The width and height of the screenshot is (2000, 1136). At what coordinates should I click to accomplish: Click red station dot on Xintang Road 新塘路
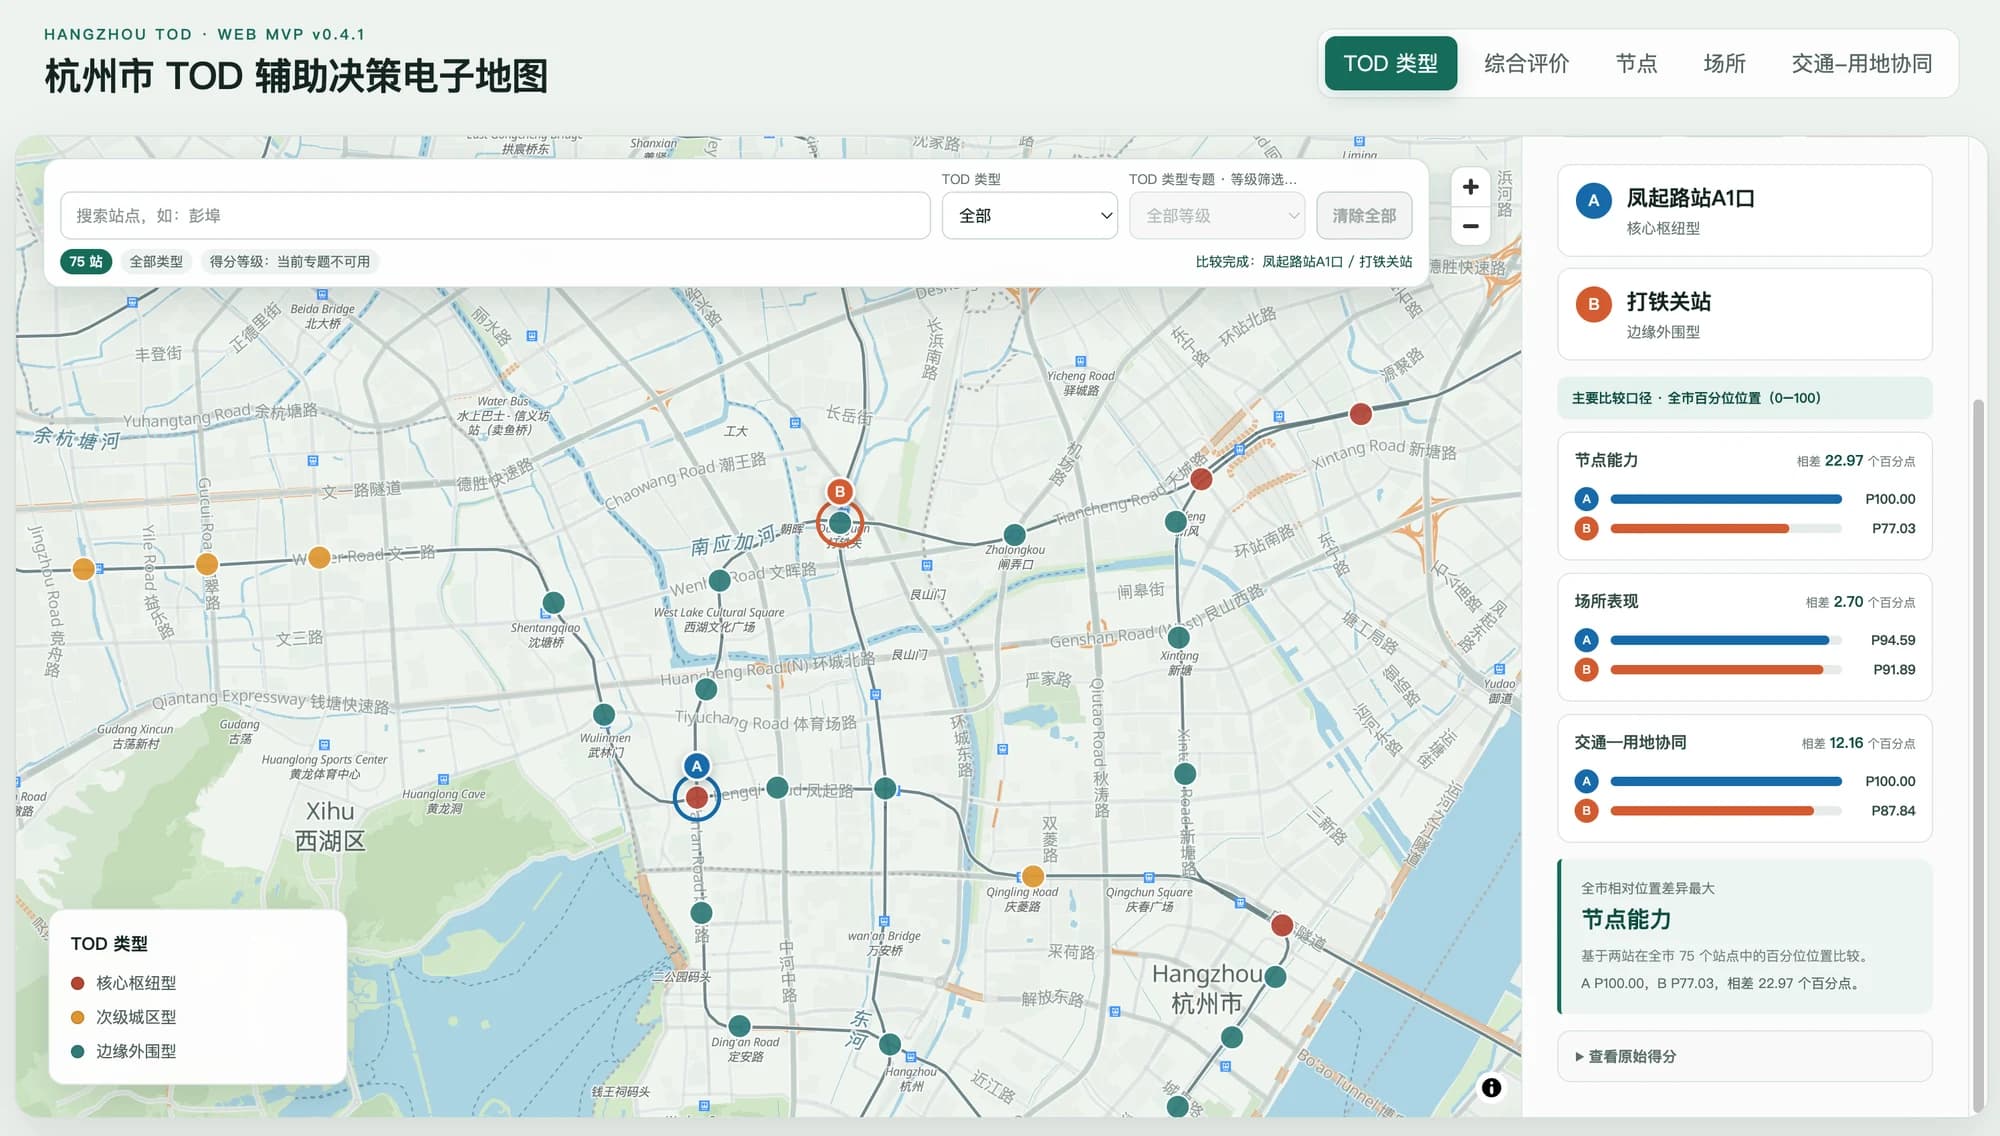(1360, 413)
